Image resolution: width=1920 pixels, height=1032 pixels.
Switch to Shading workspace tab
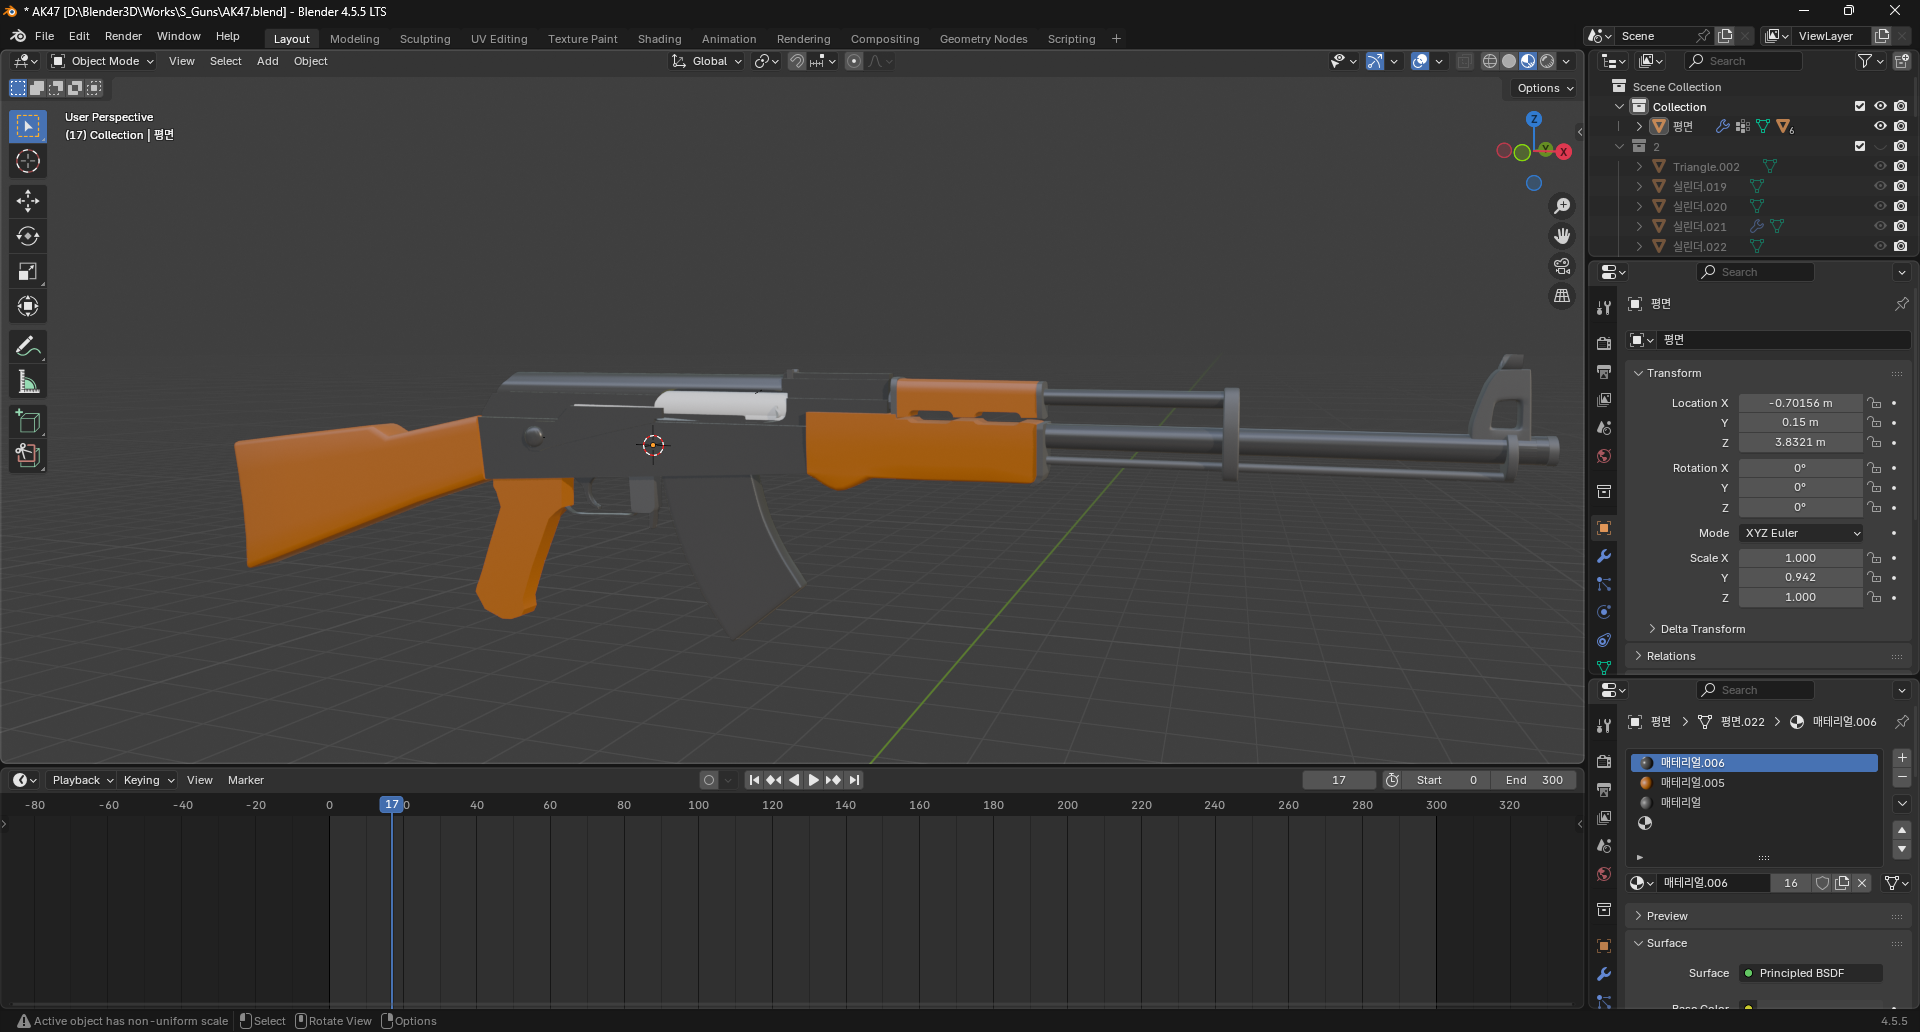coord(659,39)
